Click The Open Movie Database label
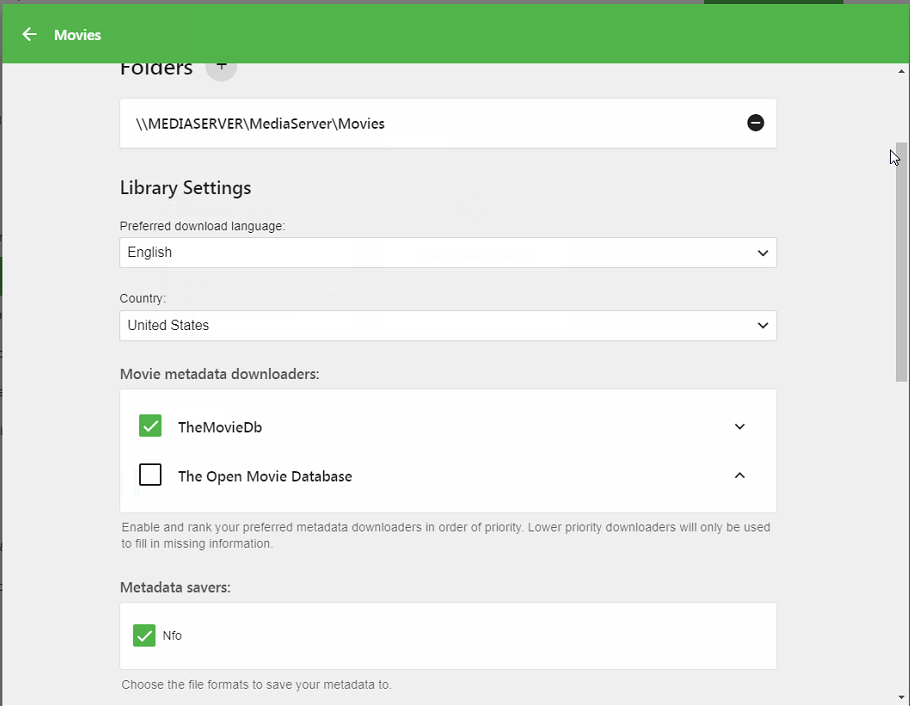910x706 pixels. pos(265,477)
